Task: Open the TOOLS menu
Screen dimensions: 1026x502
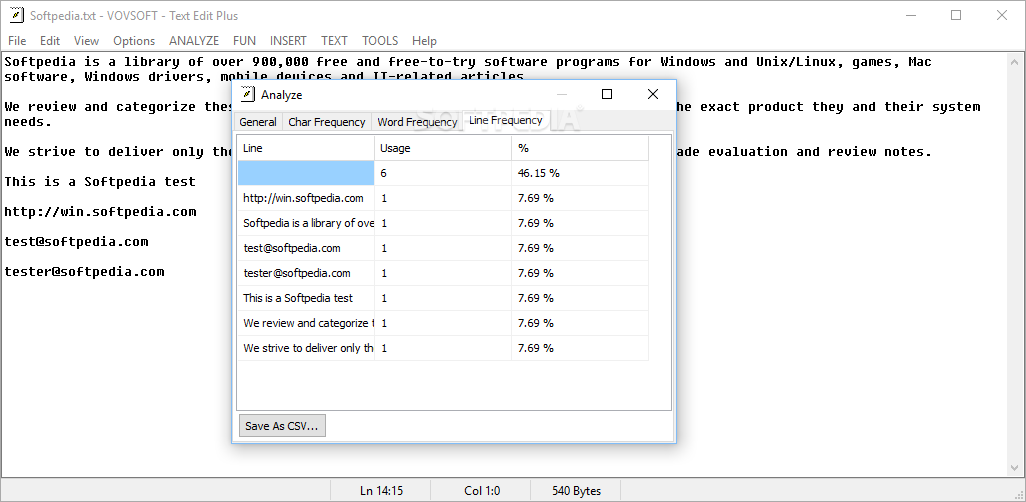Action: 380,41
